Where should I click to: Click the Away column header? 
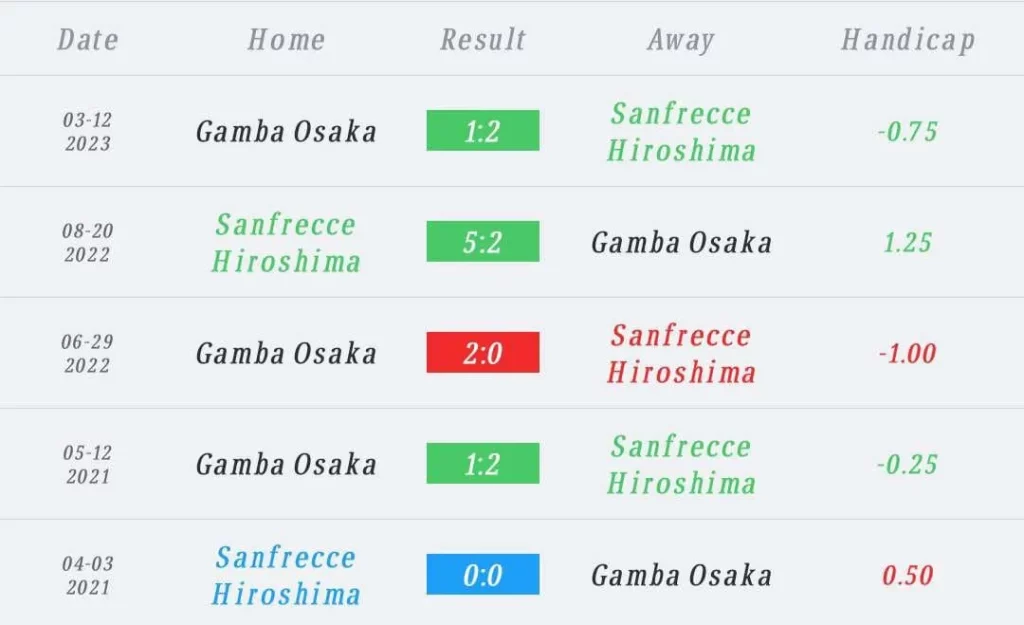coord(680,40)
